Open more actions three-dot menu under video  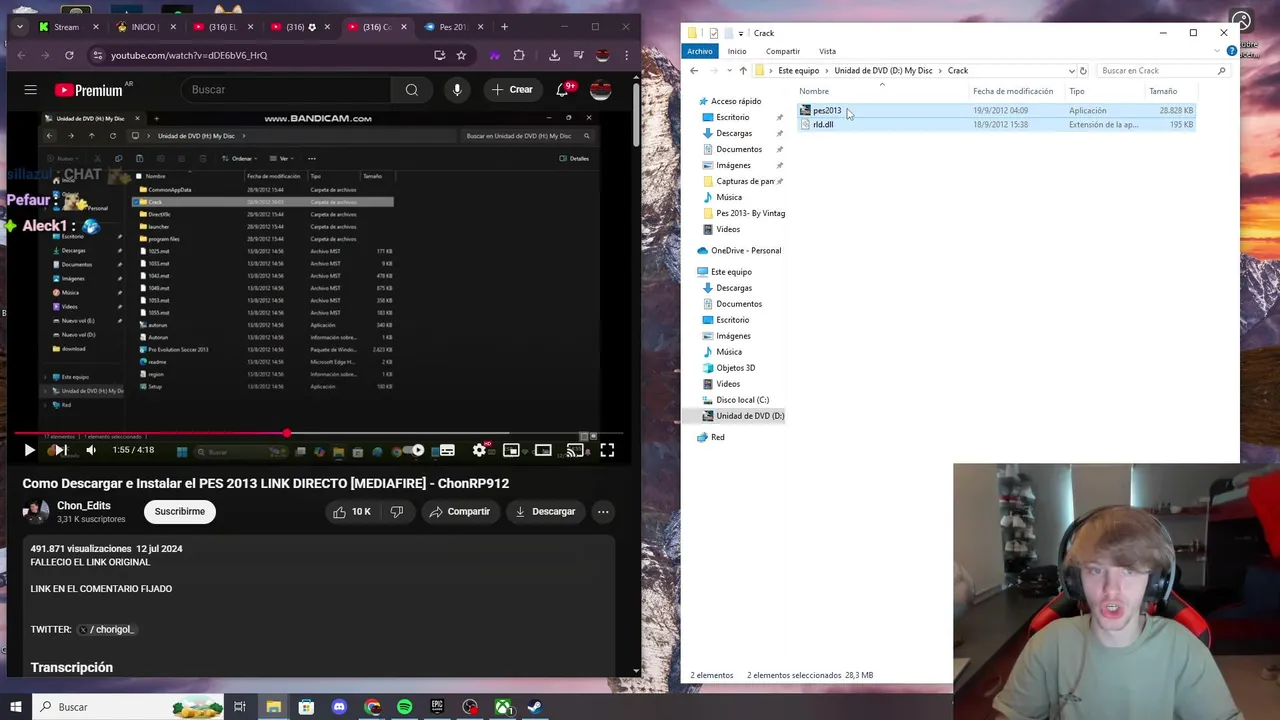point(603,511)
